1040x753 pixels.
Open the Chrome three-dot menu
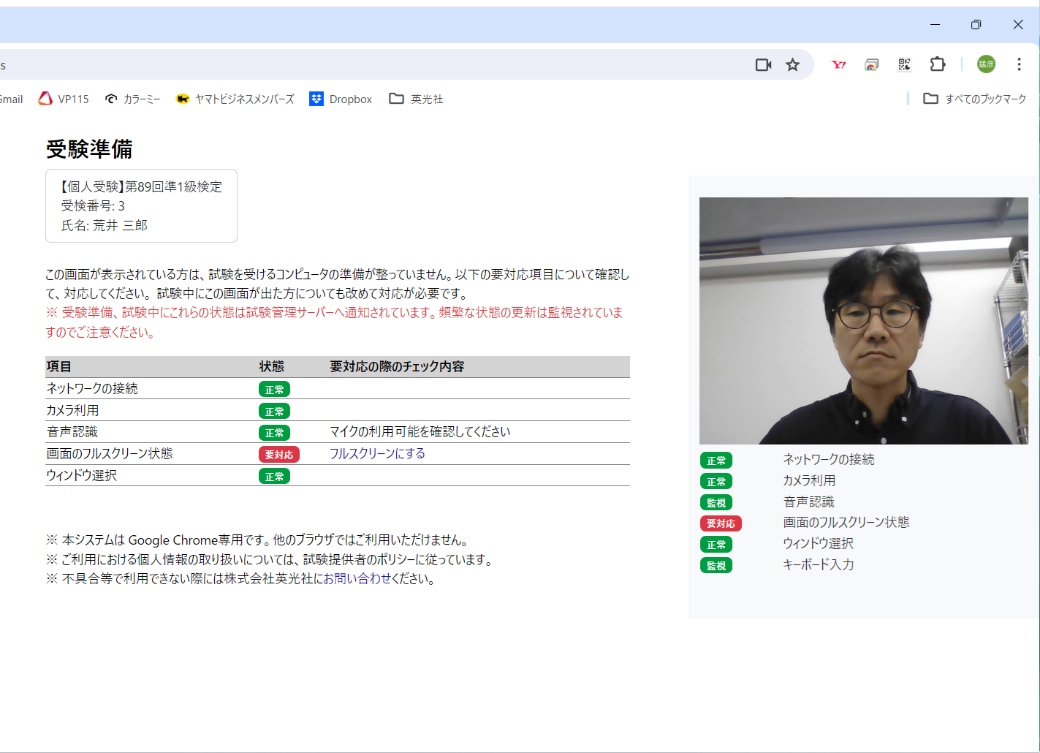[1019, 64]
